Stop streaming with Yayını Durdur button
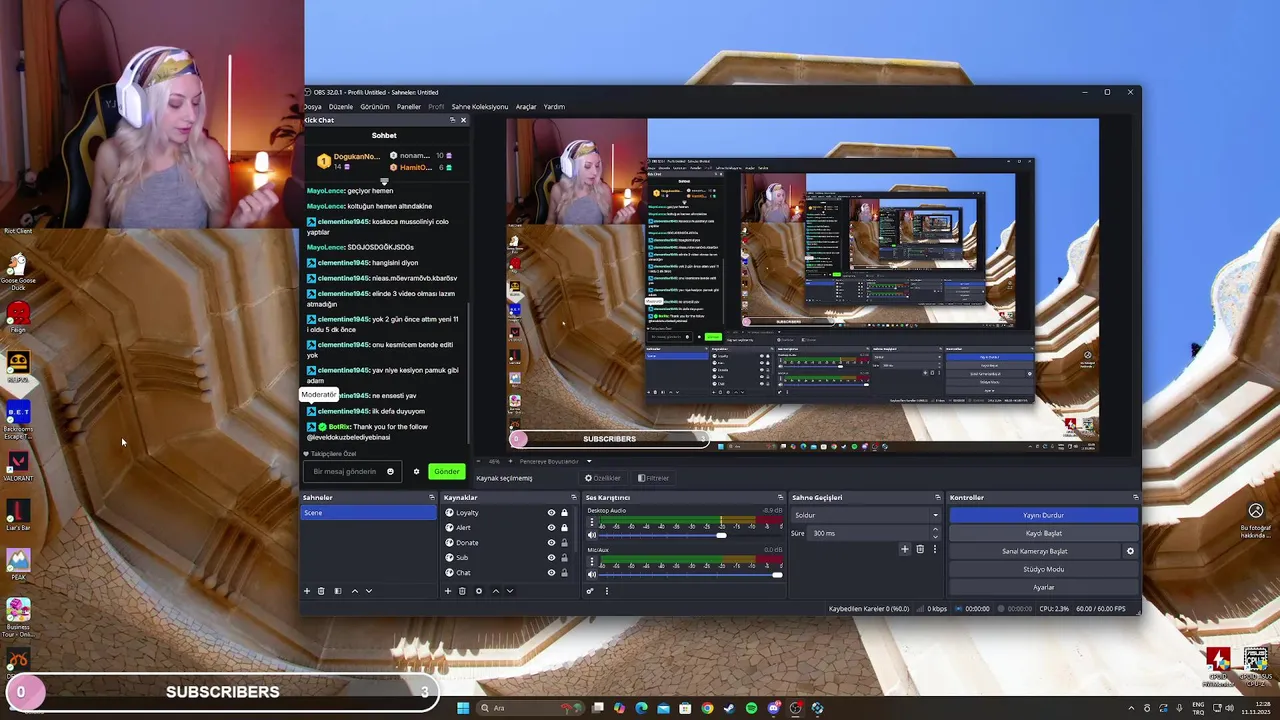 1044,515
